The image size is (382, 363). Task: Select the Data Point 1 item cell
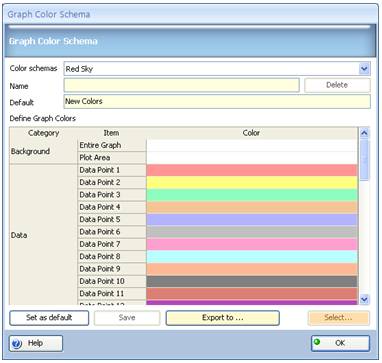point(112,170)
